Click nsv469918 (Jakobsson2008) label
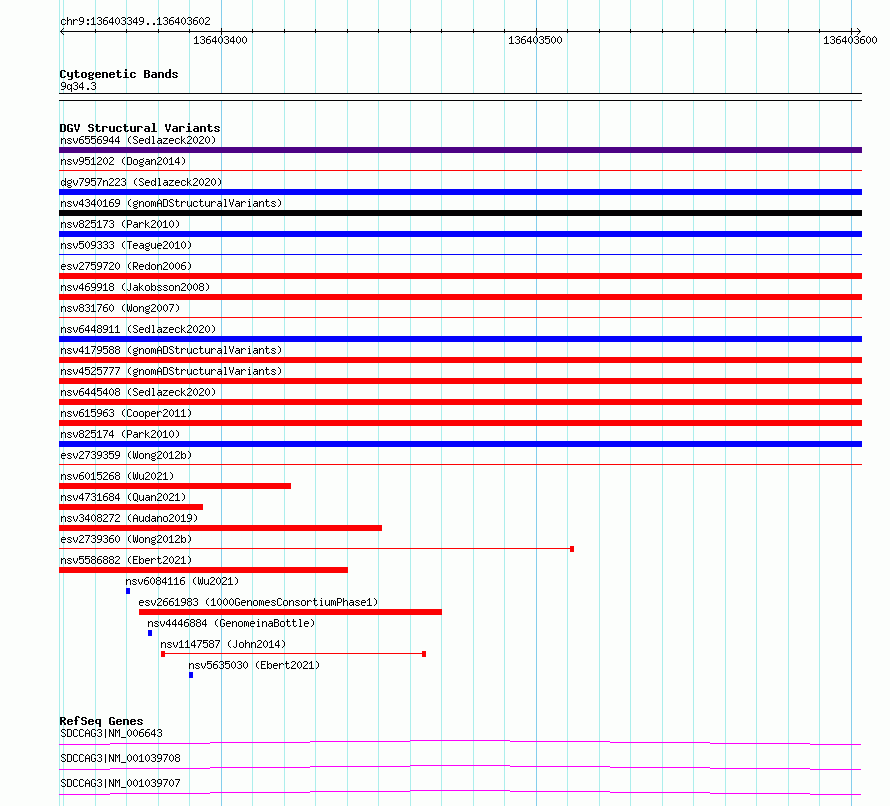 (x=135, y=287)
